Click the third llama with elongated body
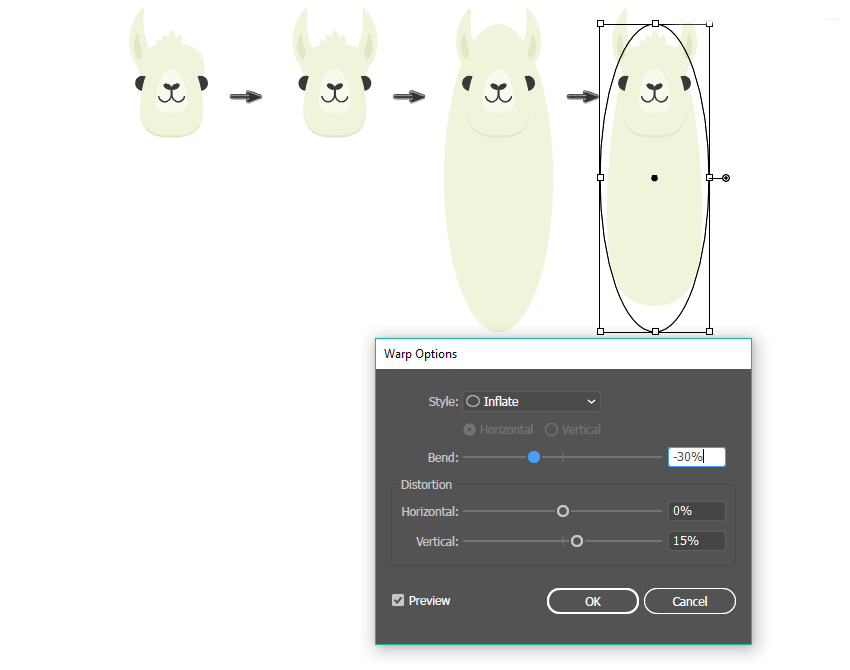Screen dimensions: 850x670 click(499, 169)
